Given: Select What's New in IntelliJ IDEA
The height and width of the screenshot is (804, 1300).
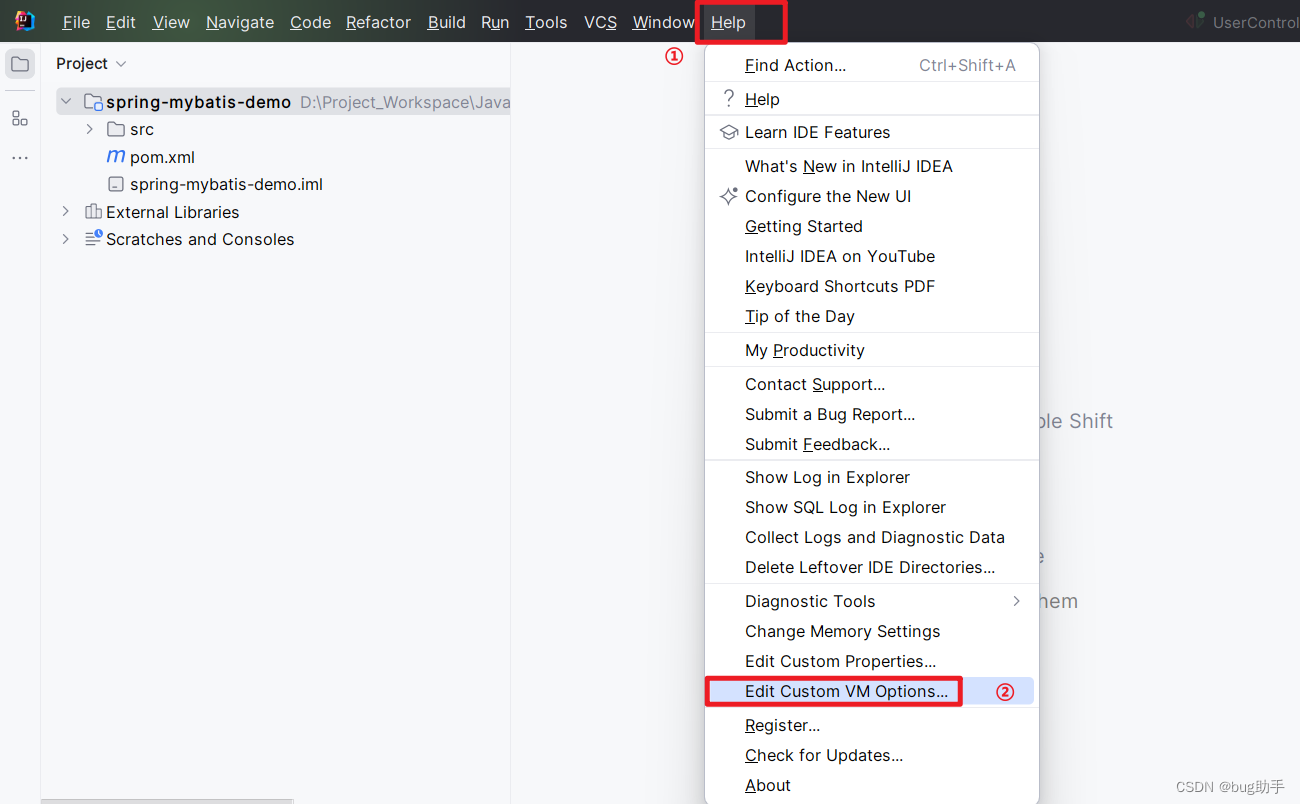Looking at the screenshot, I should pos(872,166).
